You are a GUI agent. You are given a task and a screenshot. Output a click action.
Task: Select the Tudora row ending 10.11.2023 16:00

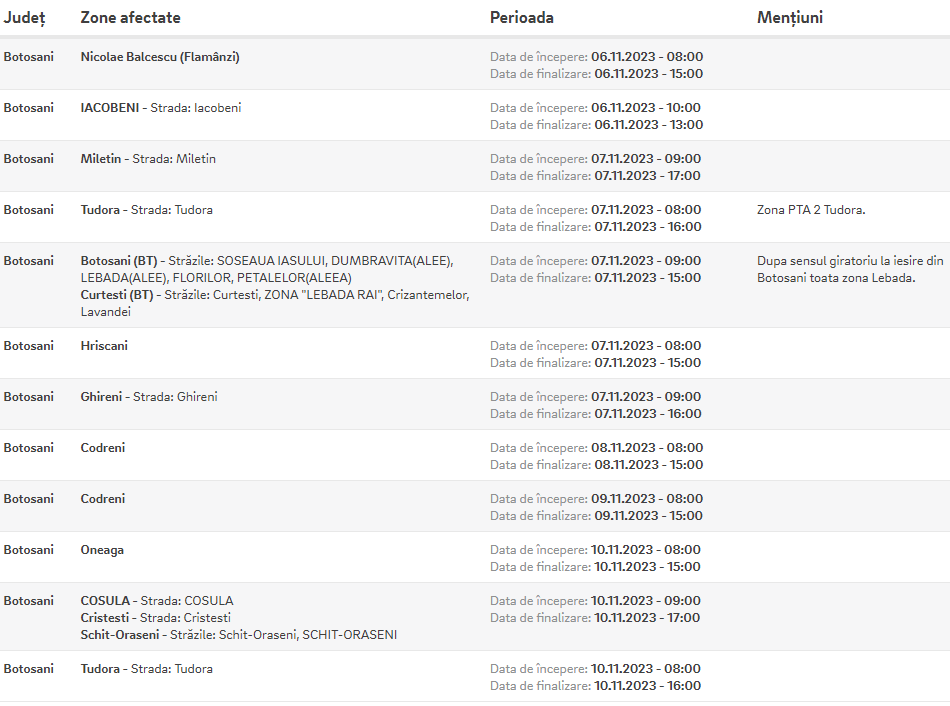475,676
